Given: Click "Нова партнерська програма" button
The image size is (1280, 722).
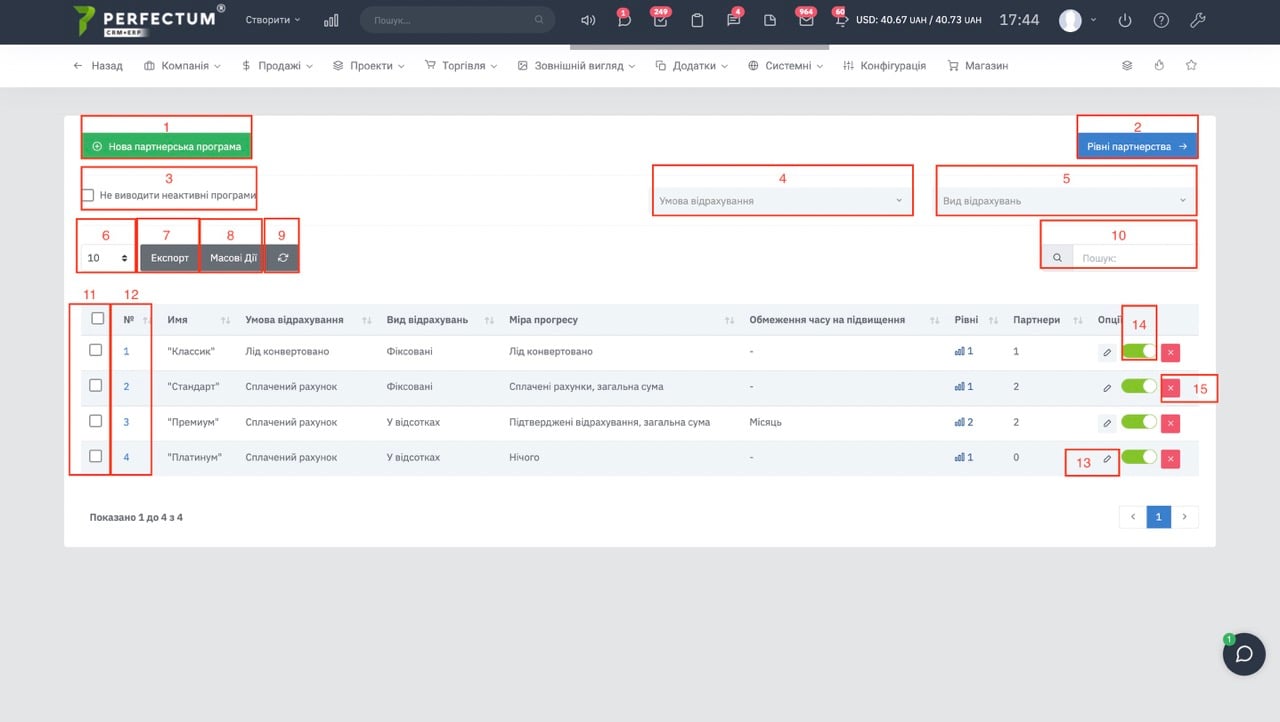Looking at the screenshot, I should (x=166, y=147).
